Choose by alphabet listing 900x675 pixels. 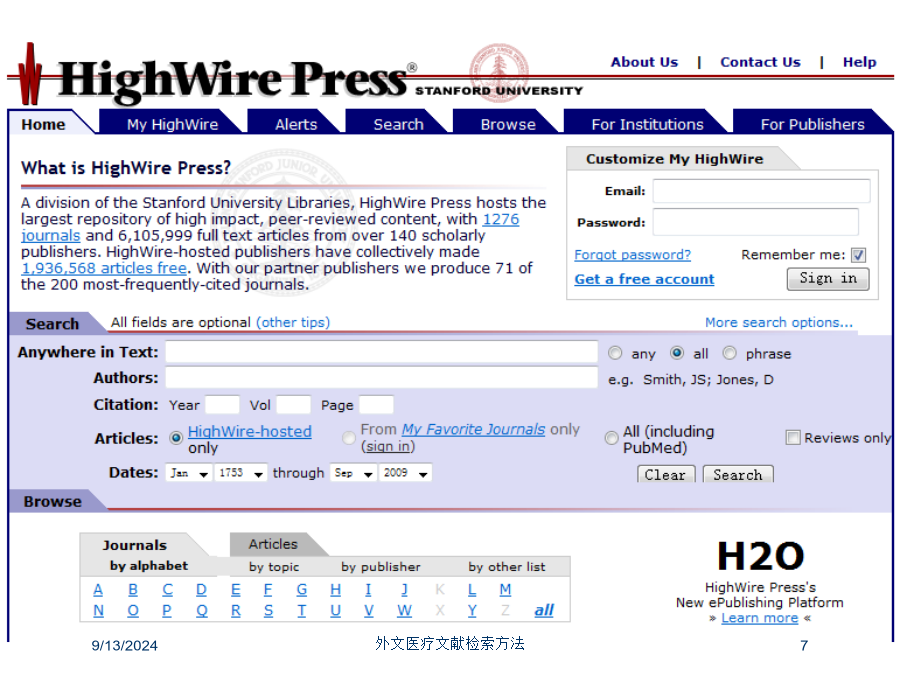(149, 566)
